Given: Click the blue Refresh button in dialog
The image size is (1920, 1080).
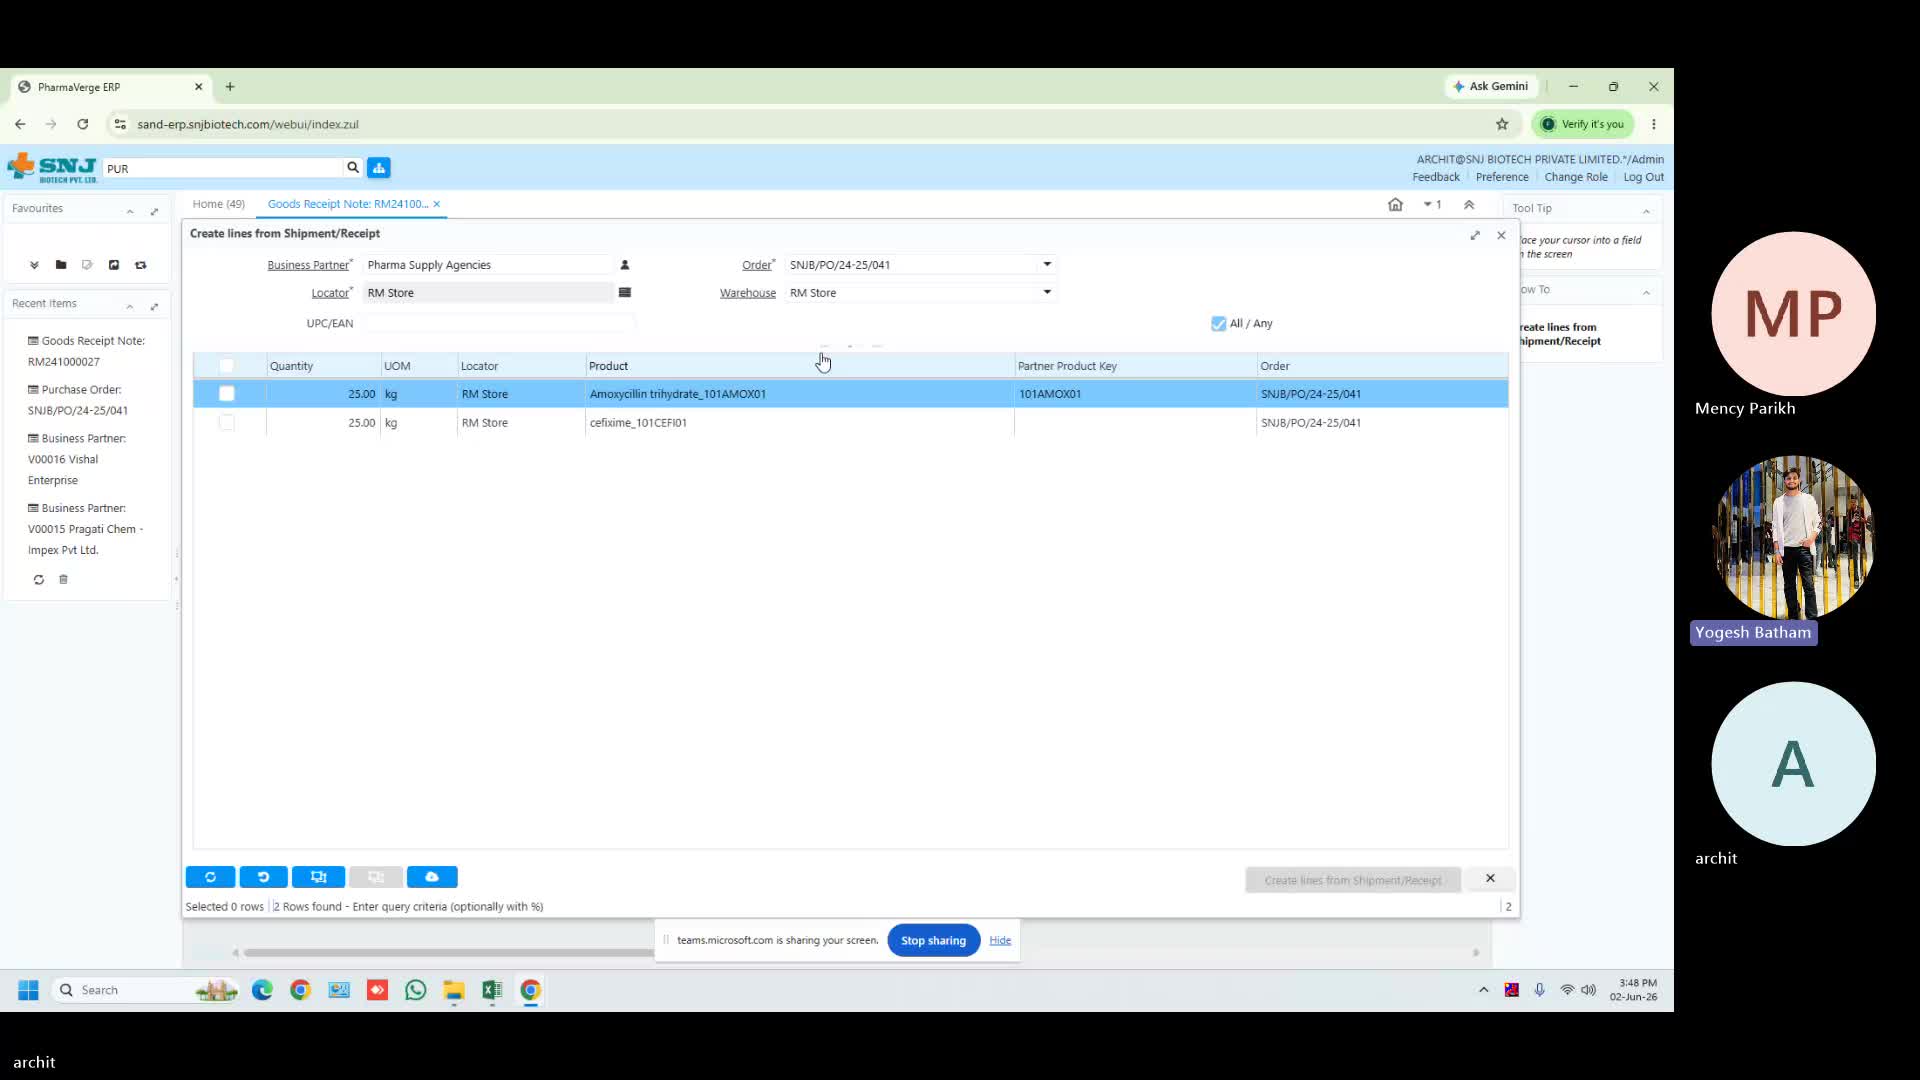Looking at the screenshot, I should point(210,877).
